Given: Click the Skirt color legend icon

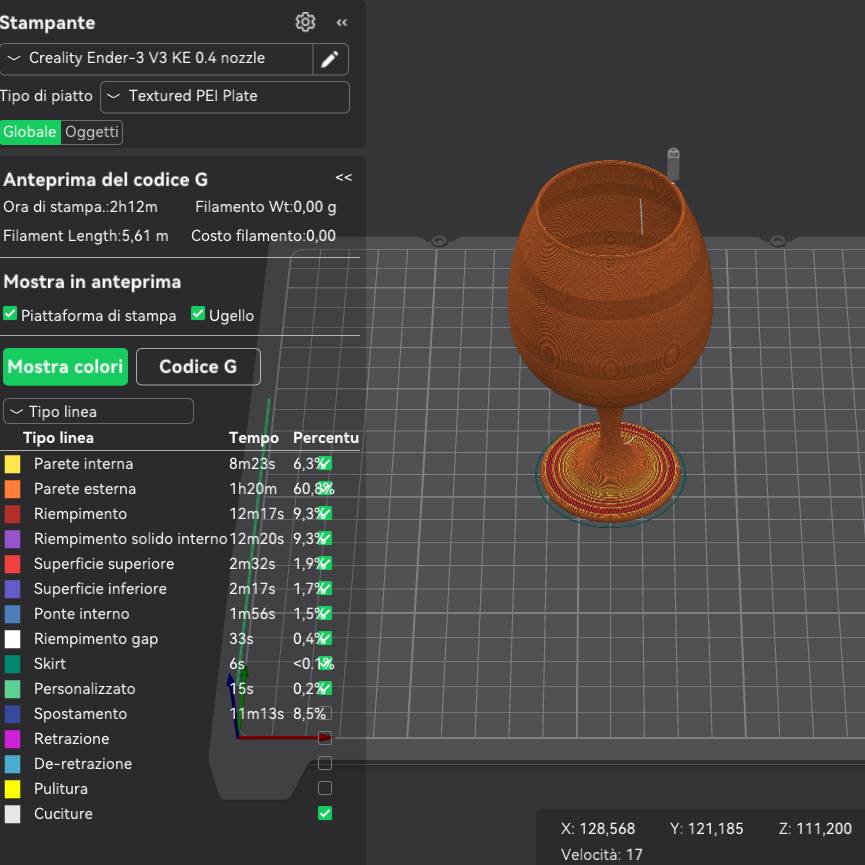Looking at the screenshot, I should pyautogui.click(x=12, y=664).
